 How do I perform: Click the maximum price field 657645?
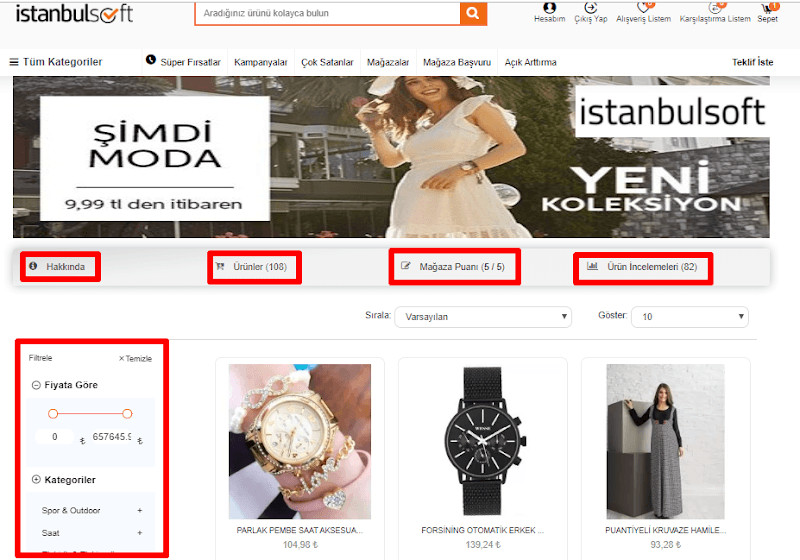pos(111,437)
